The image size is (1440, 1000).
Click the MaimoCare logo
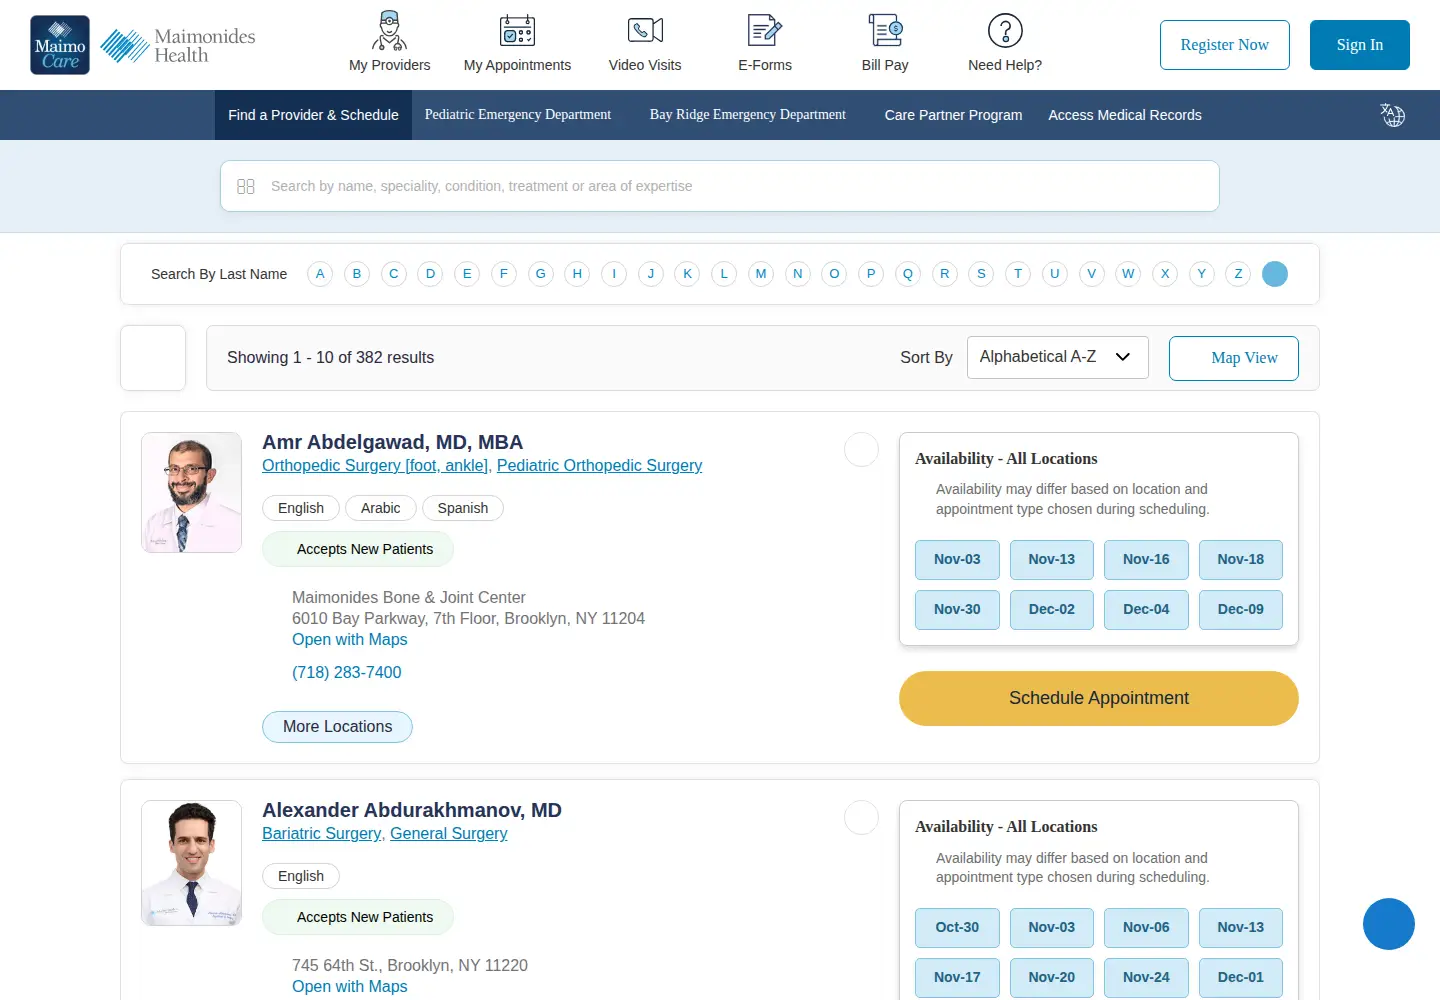[60, 45]
